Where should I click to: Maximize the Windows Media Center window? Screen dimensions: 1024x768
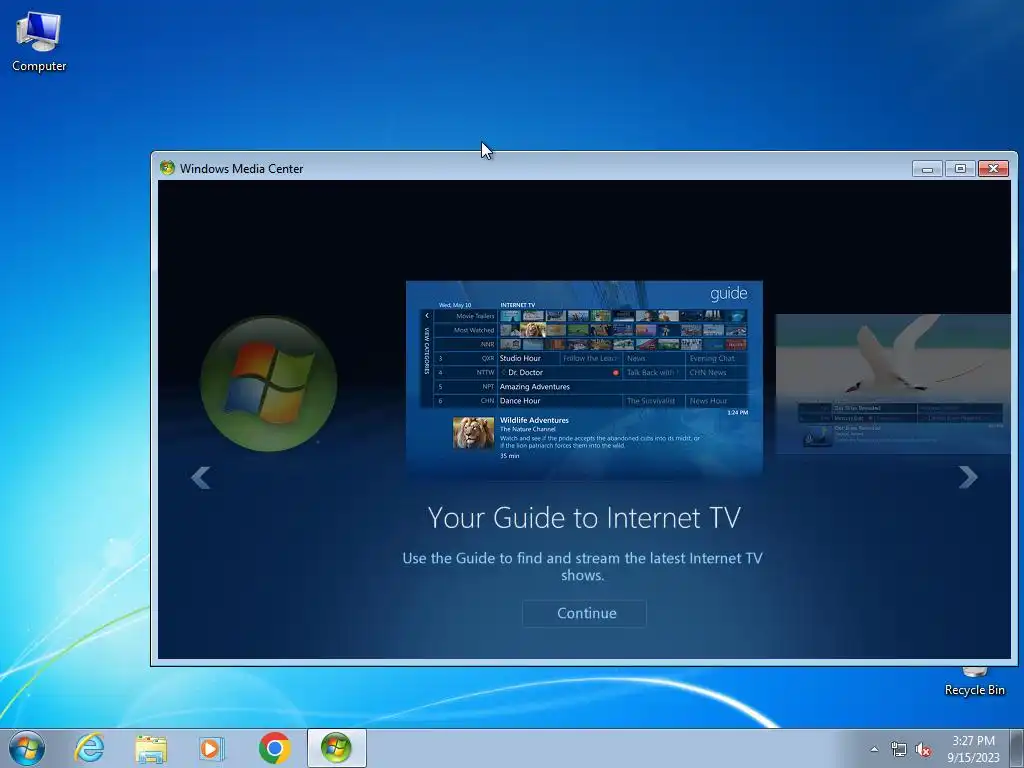click(960, 168)
